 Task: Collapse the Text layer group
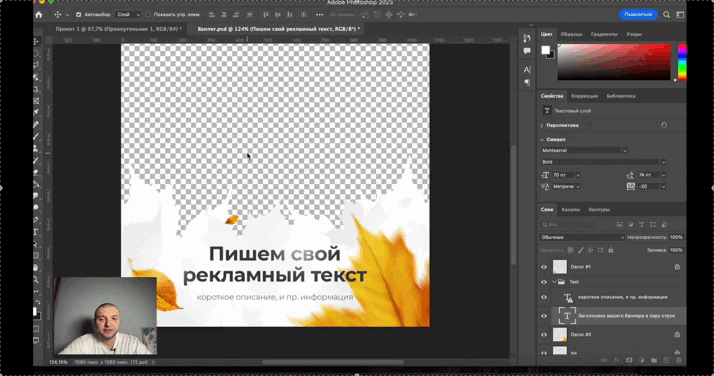coord(554,282)
